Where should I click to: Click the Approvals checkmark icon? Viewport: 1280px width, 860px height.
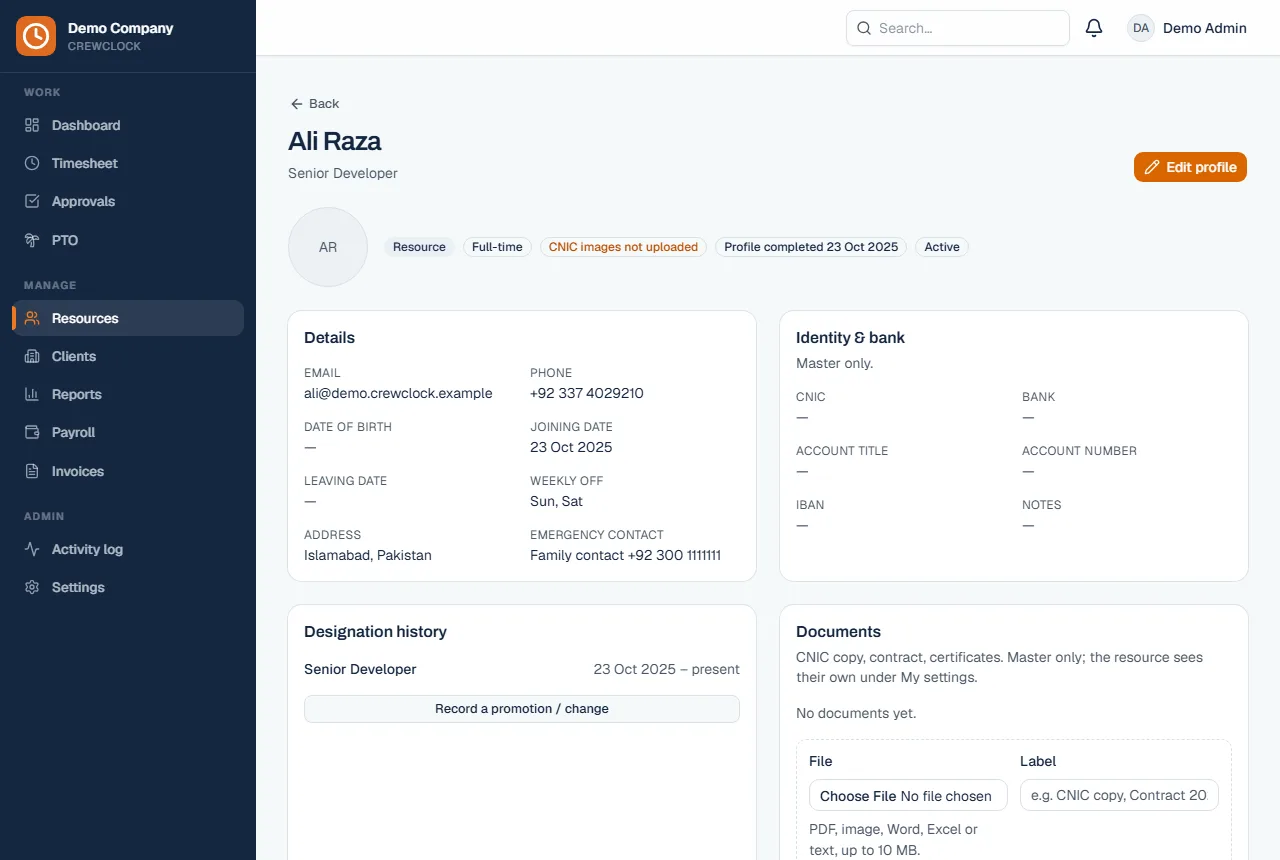32,201
